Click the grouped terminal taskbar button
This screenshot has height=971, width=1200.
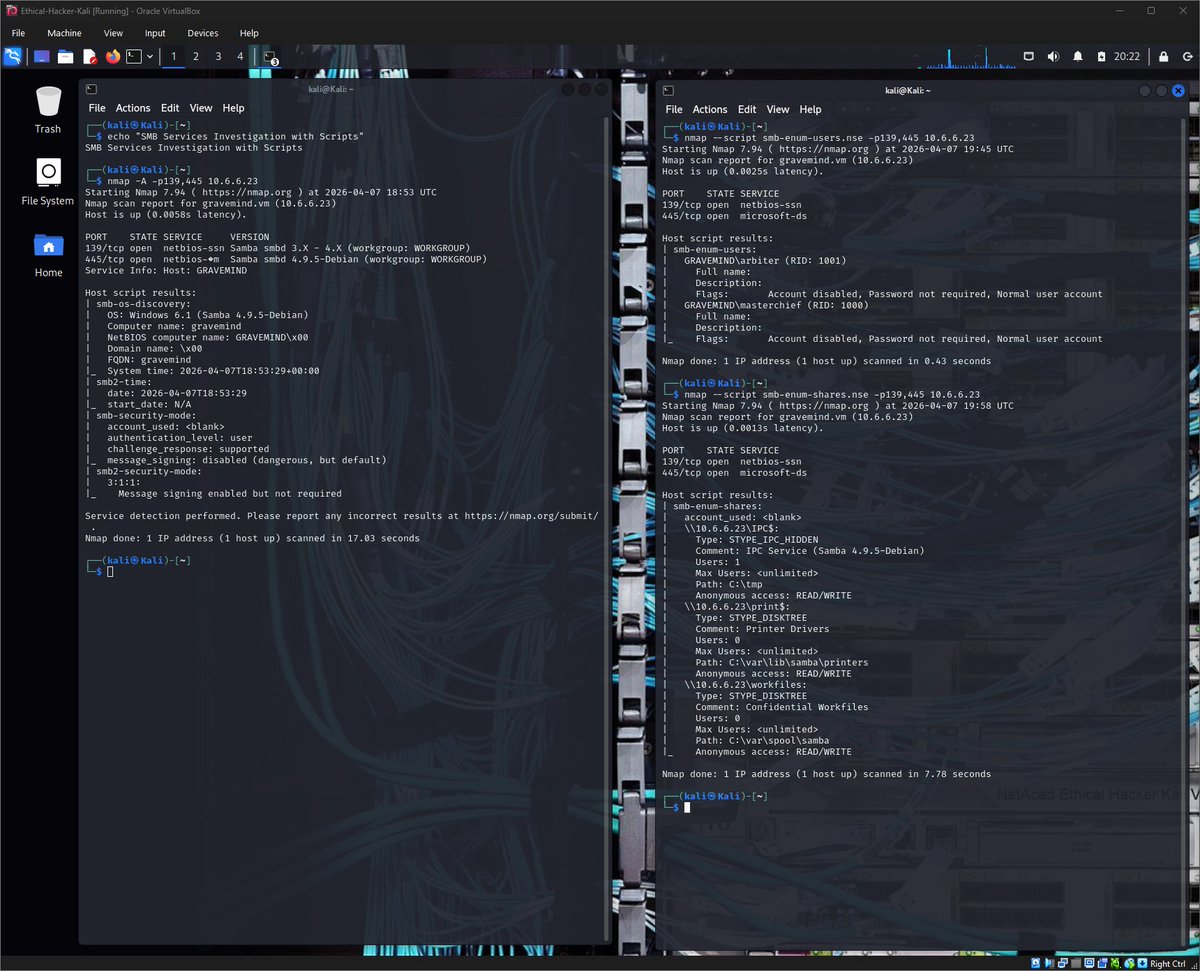[270, 57]
